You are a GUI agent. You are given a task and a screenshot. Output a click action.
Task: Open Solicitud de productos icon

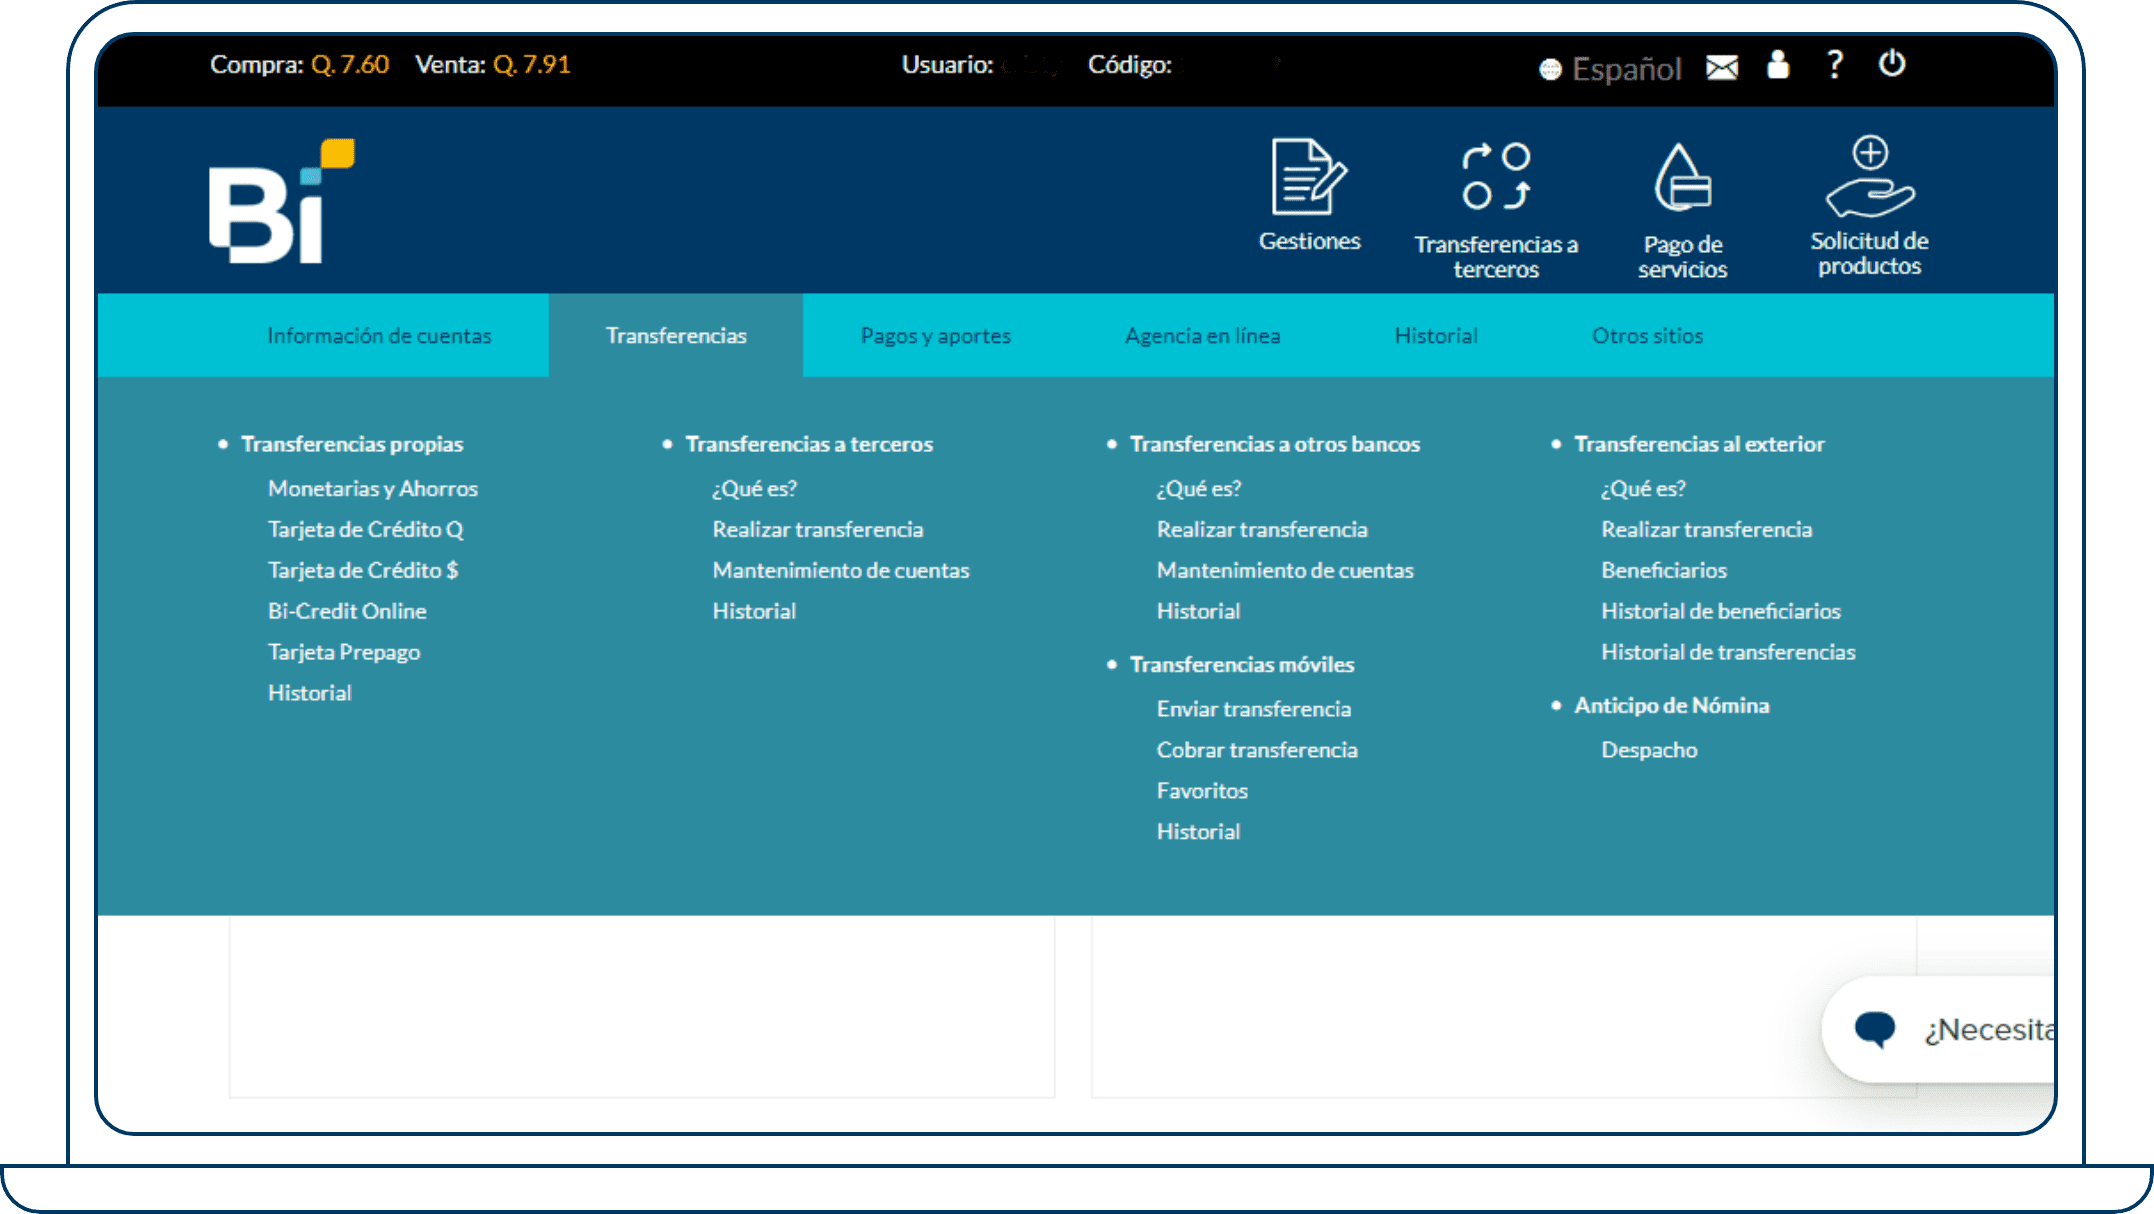pos(1869,176)
